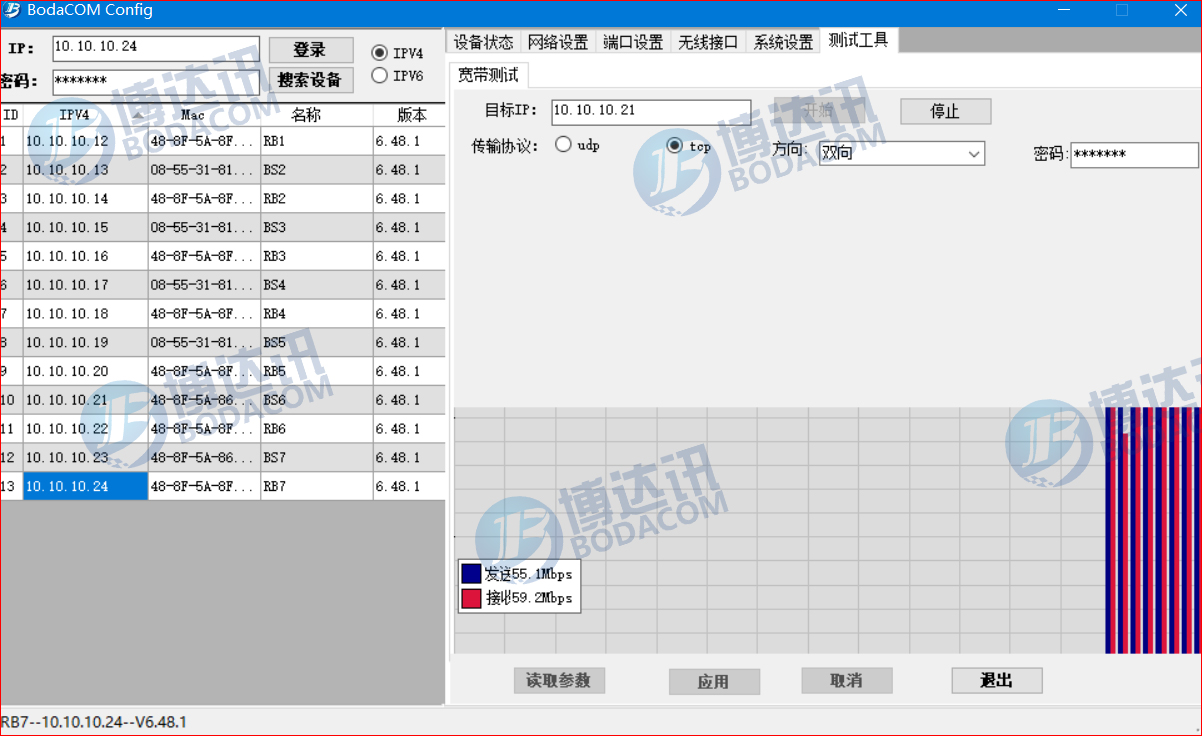The width and height of the screenshot is (1202, 736).
Task: Switch to the 设备状态 tab
Action: pos(483,42)
